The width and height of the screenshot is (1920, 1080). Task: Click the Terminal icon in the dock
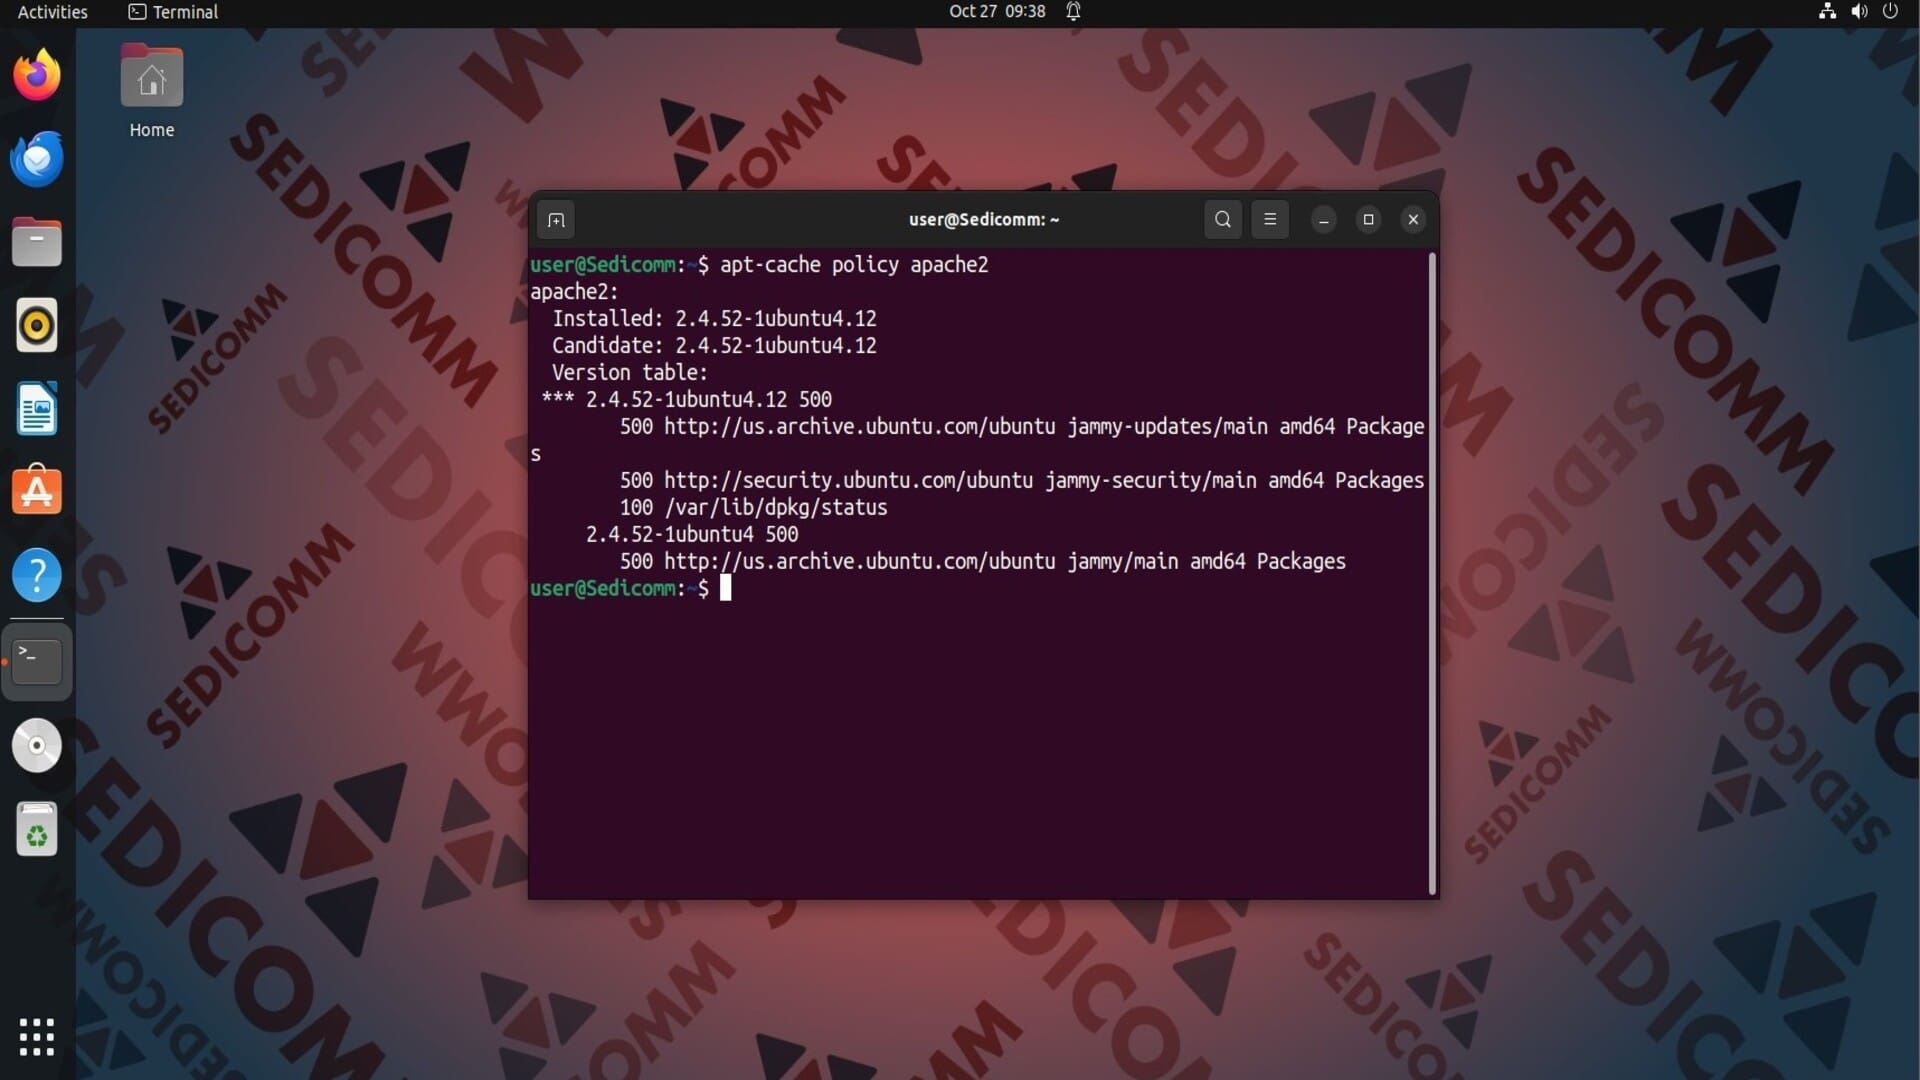click(x=37, y=661)
